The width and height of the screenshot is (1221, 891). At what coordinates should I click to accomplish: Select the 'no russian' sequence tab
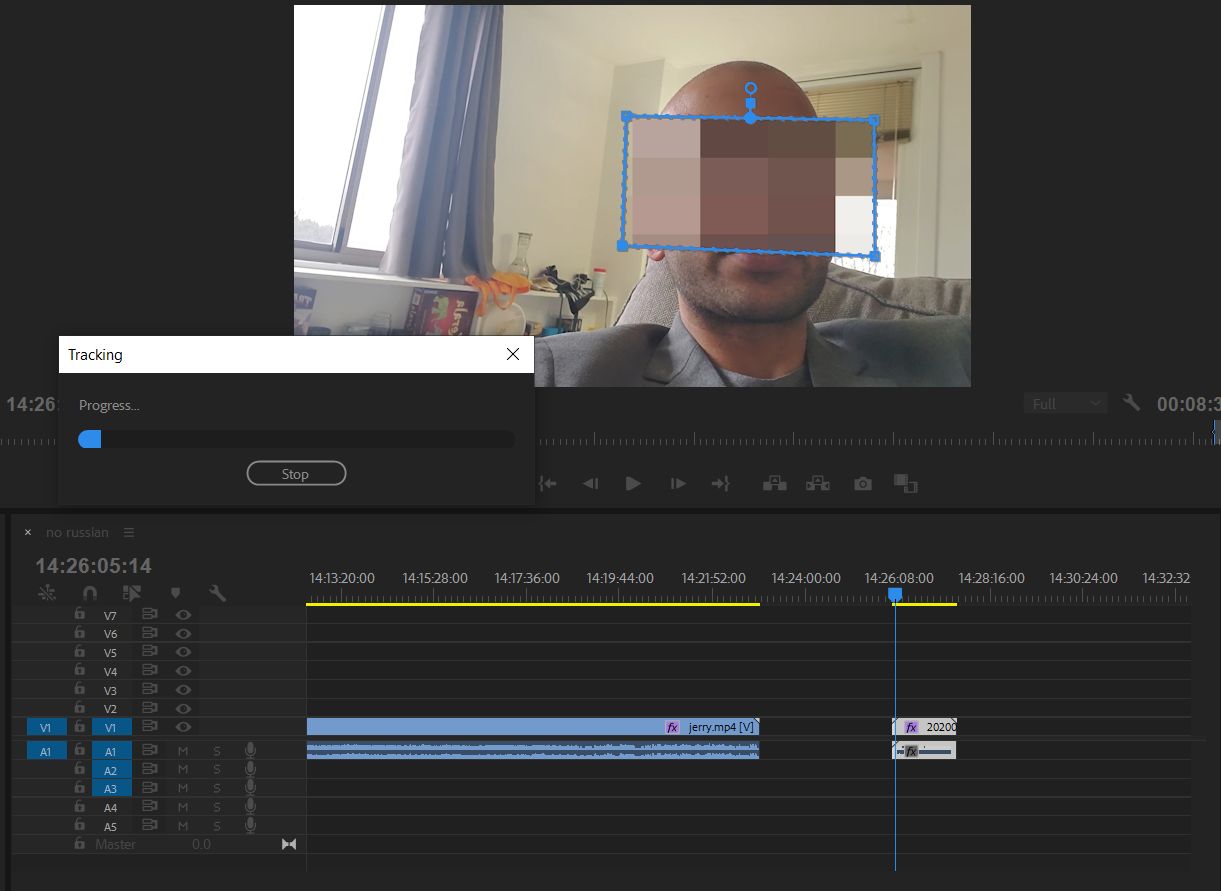77,533
